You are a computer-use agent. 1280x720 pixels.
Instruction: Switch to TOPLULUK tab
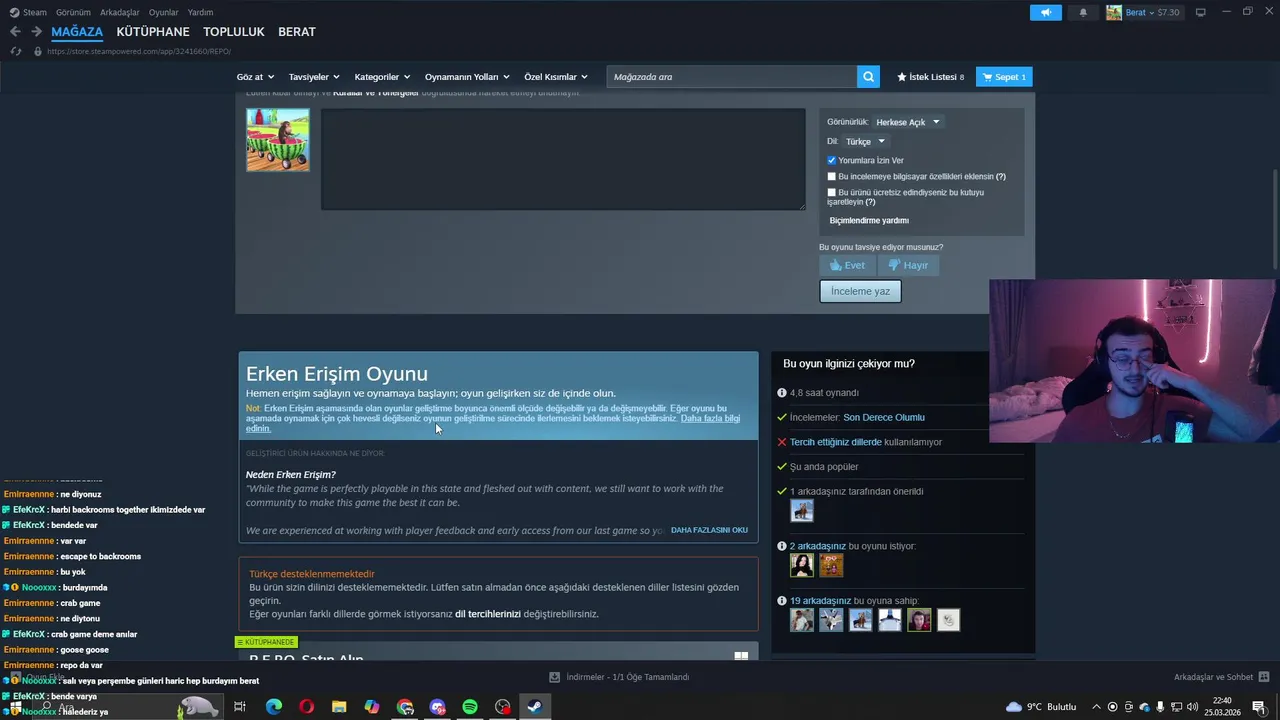pyautogui.click(x=234, y=32)
